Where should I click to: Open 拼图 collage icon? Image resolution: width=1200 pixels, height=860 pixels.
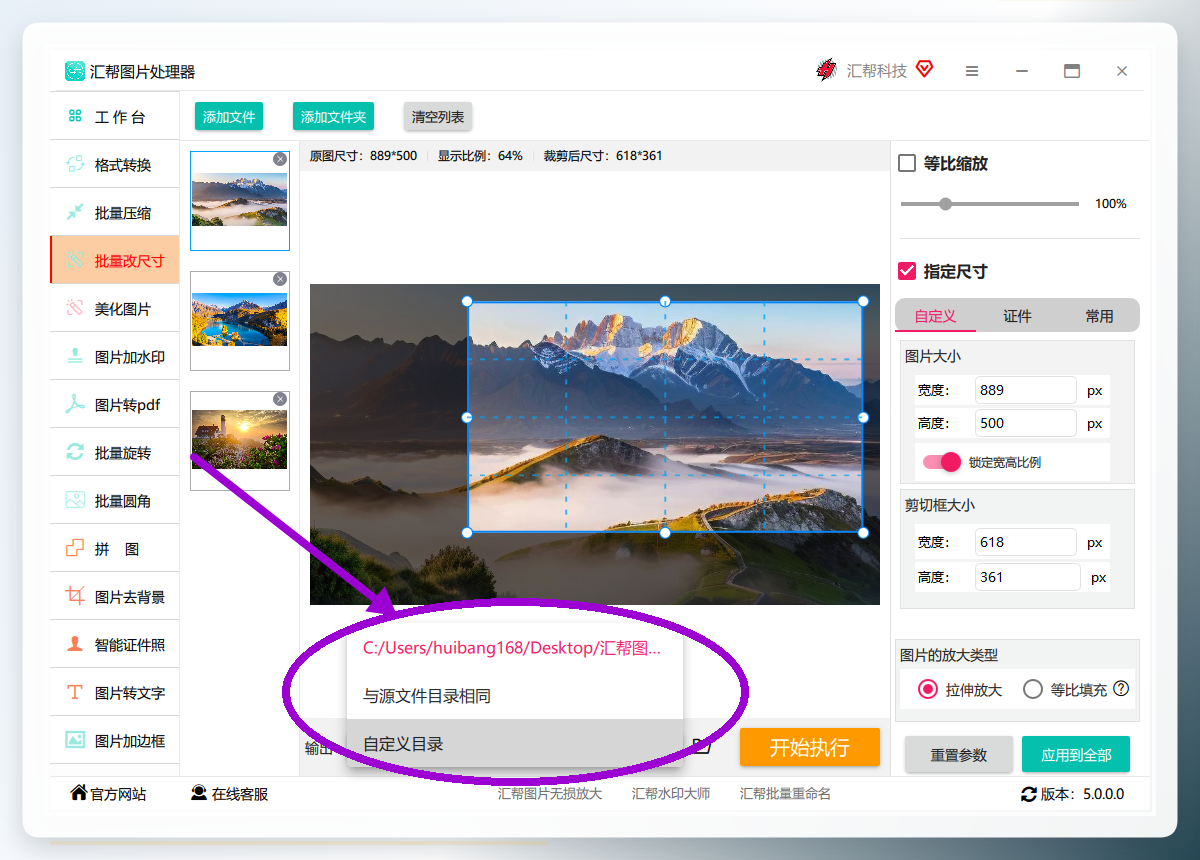[75, 548]
